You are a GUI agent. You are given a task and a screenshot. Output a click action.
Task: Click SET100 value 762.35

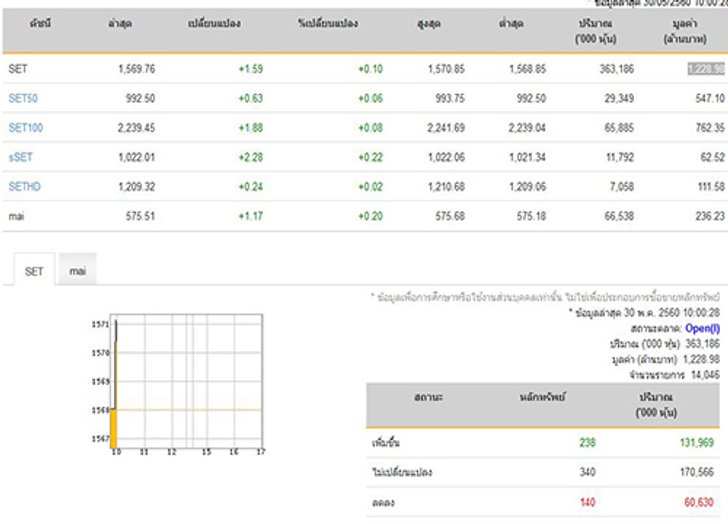710,128
